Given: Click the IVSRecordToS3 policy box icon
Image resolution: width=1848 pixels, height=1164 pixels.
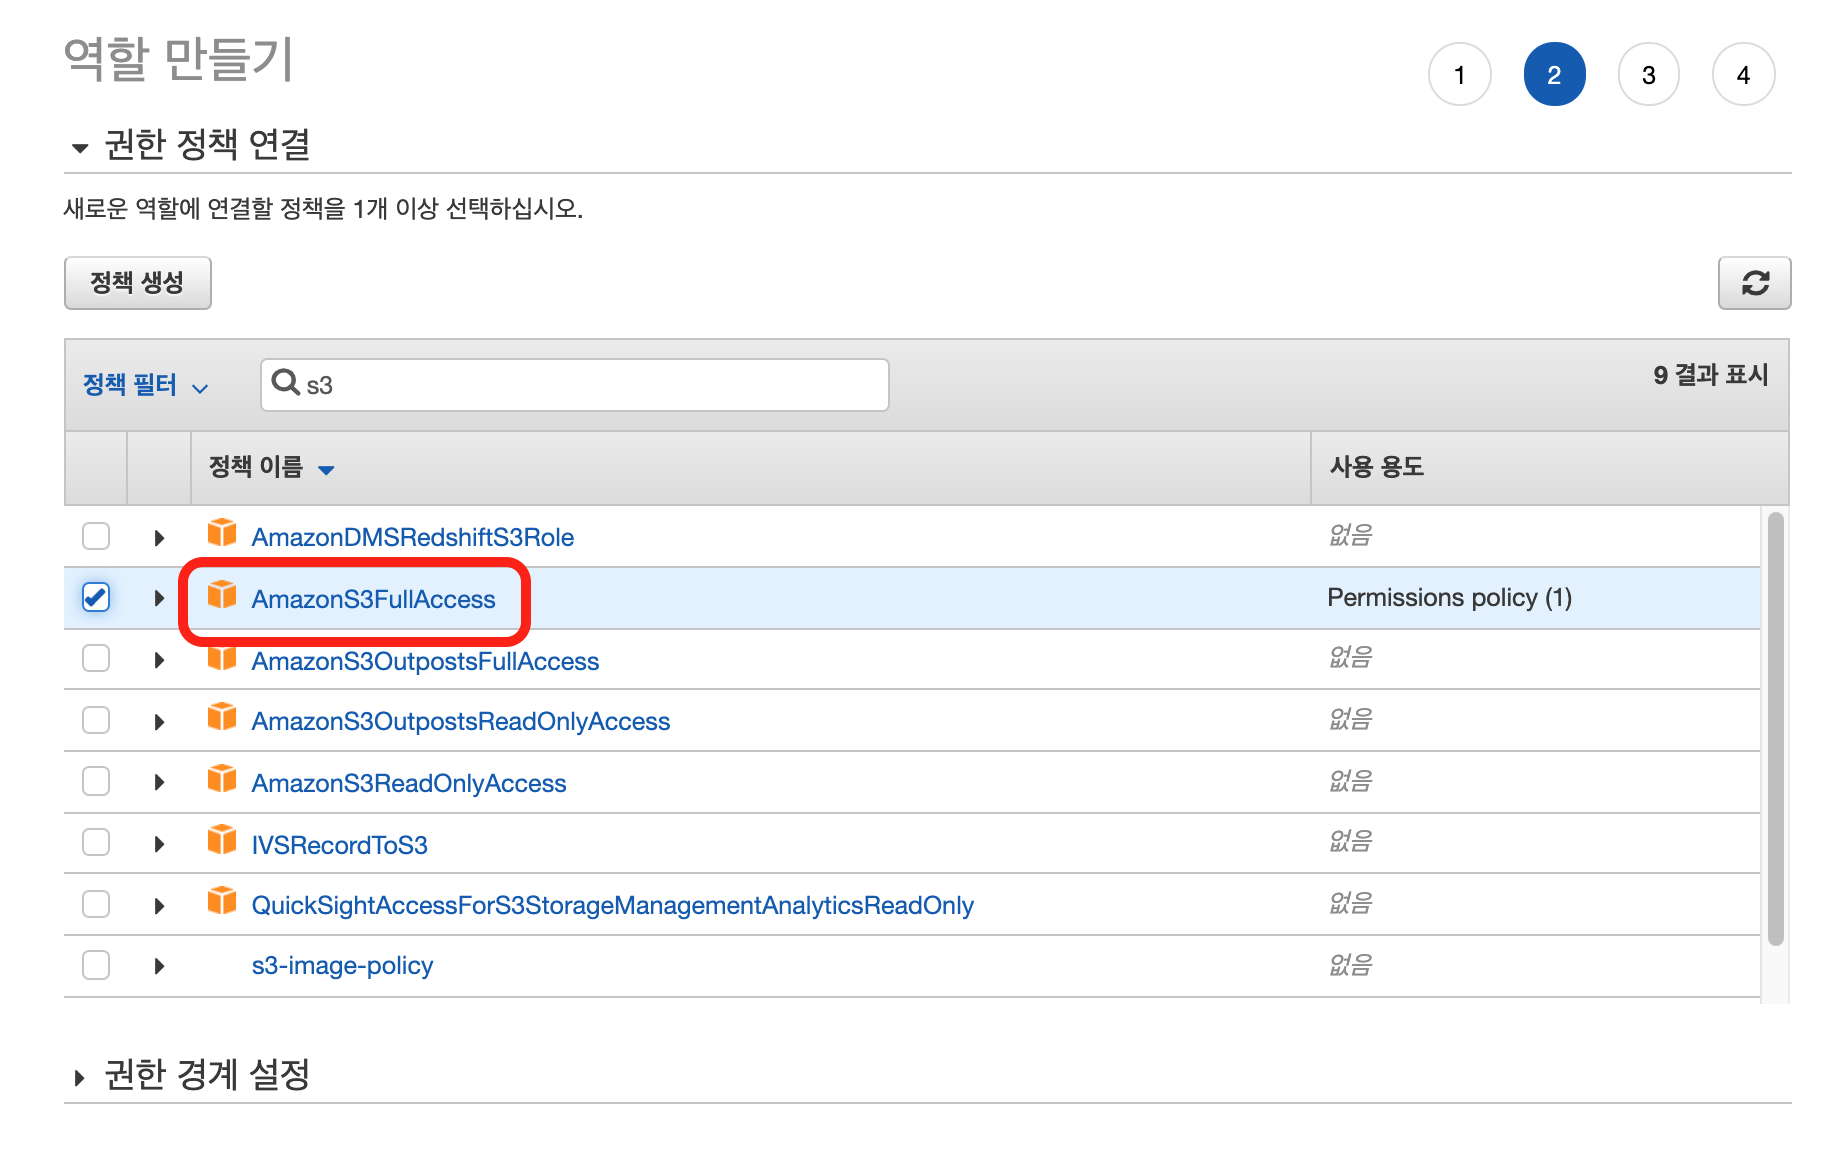Looking at the screenshot, I should pos(222,840).
